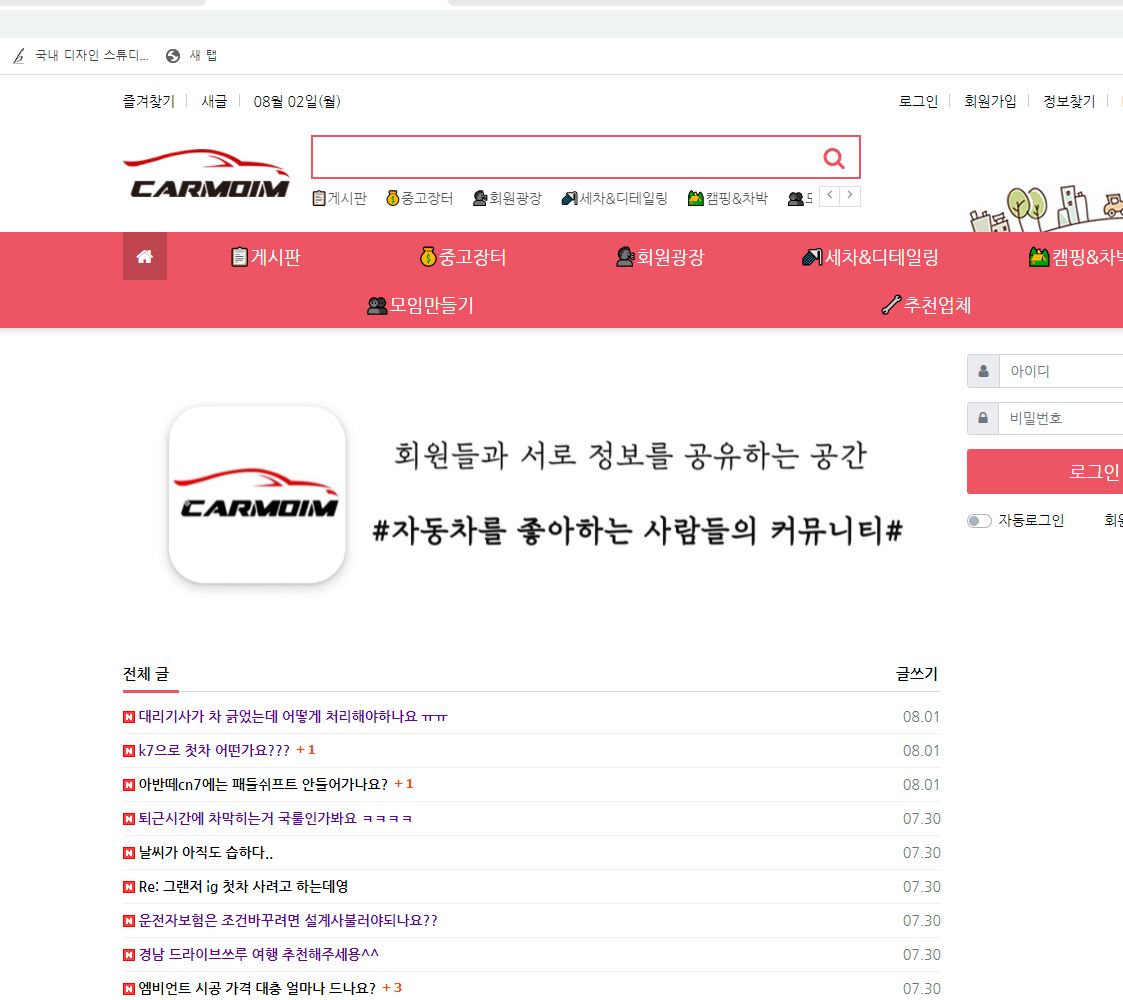Focus the 아이디 input field
This screenshot has width=1123, height=1000.
coord(1061,371)
